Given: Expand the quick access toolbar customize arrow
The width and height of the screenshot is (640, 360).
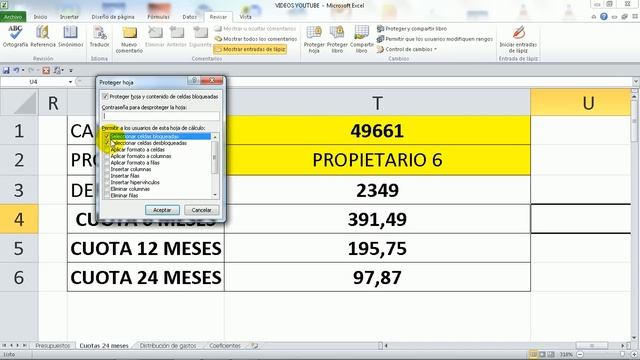Looking at the screenshot, I should (71, 71).
